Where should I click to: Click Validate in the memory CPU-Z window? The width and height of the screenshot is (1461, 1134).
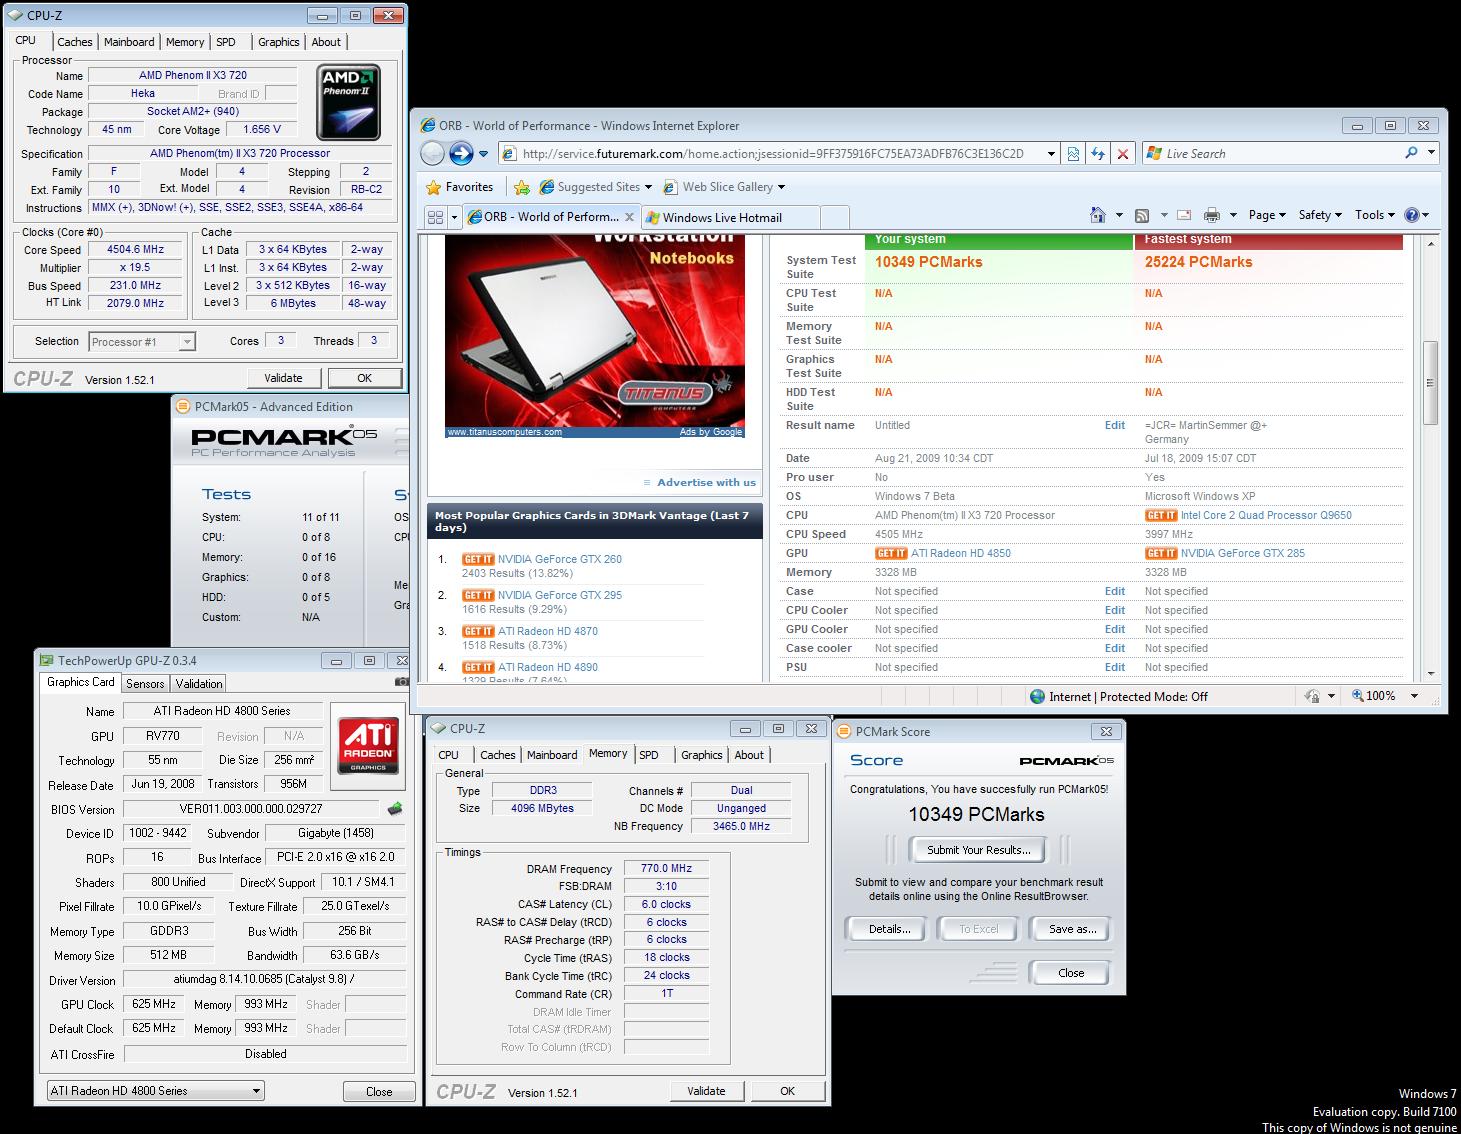pyautogui.click(x=706, y=1091)
